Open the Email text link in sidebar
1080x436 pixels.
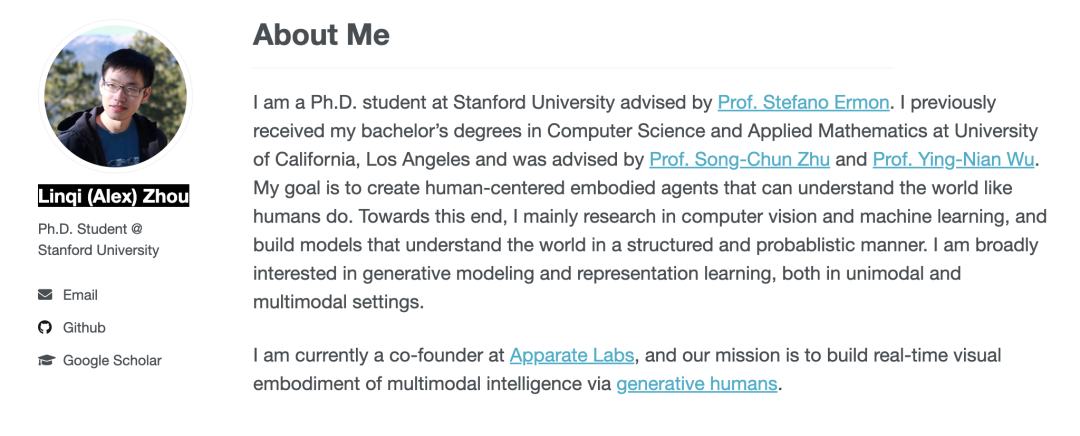tap(80, 295)
